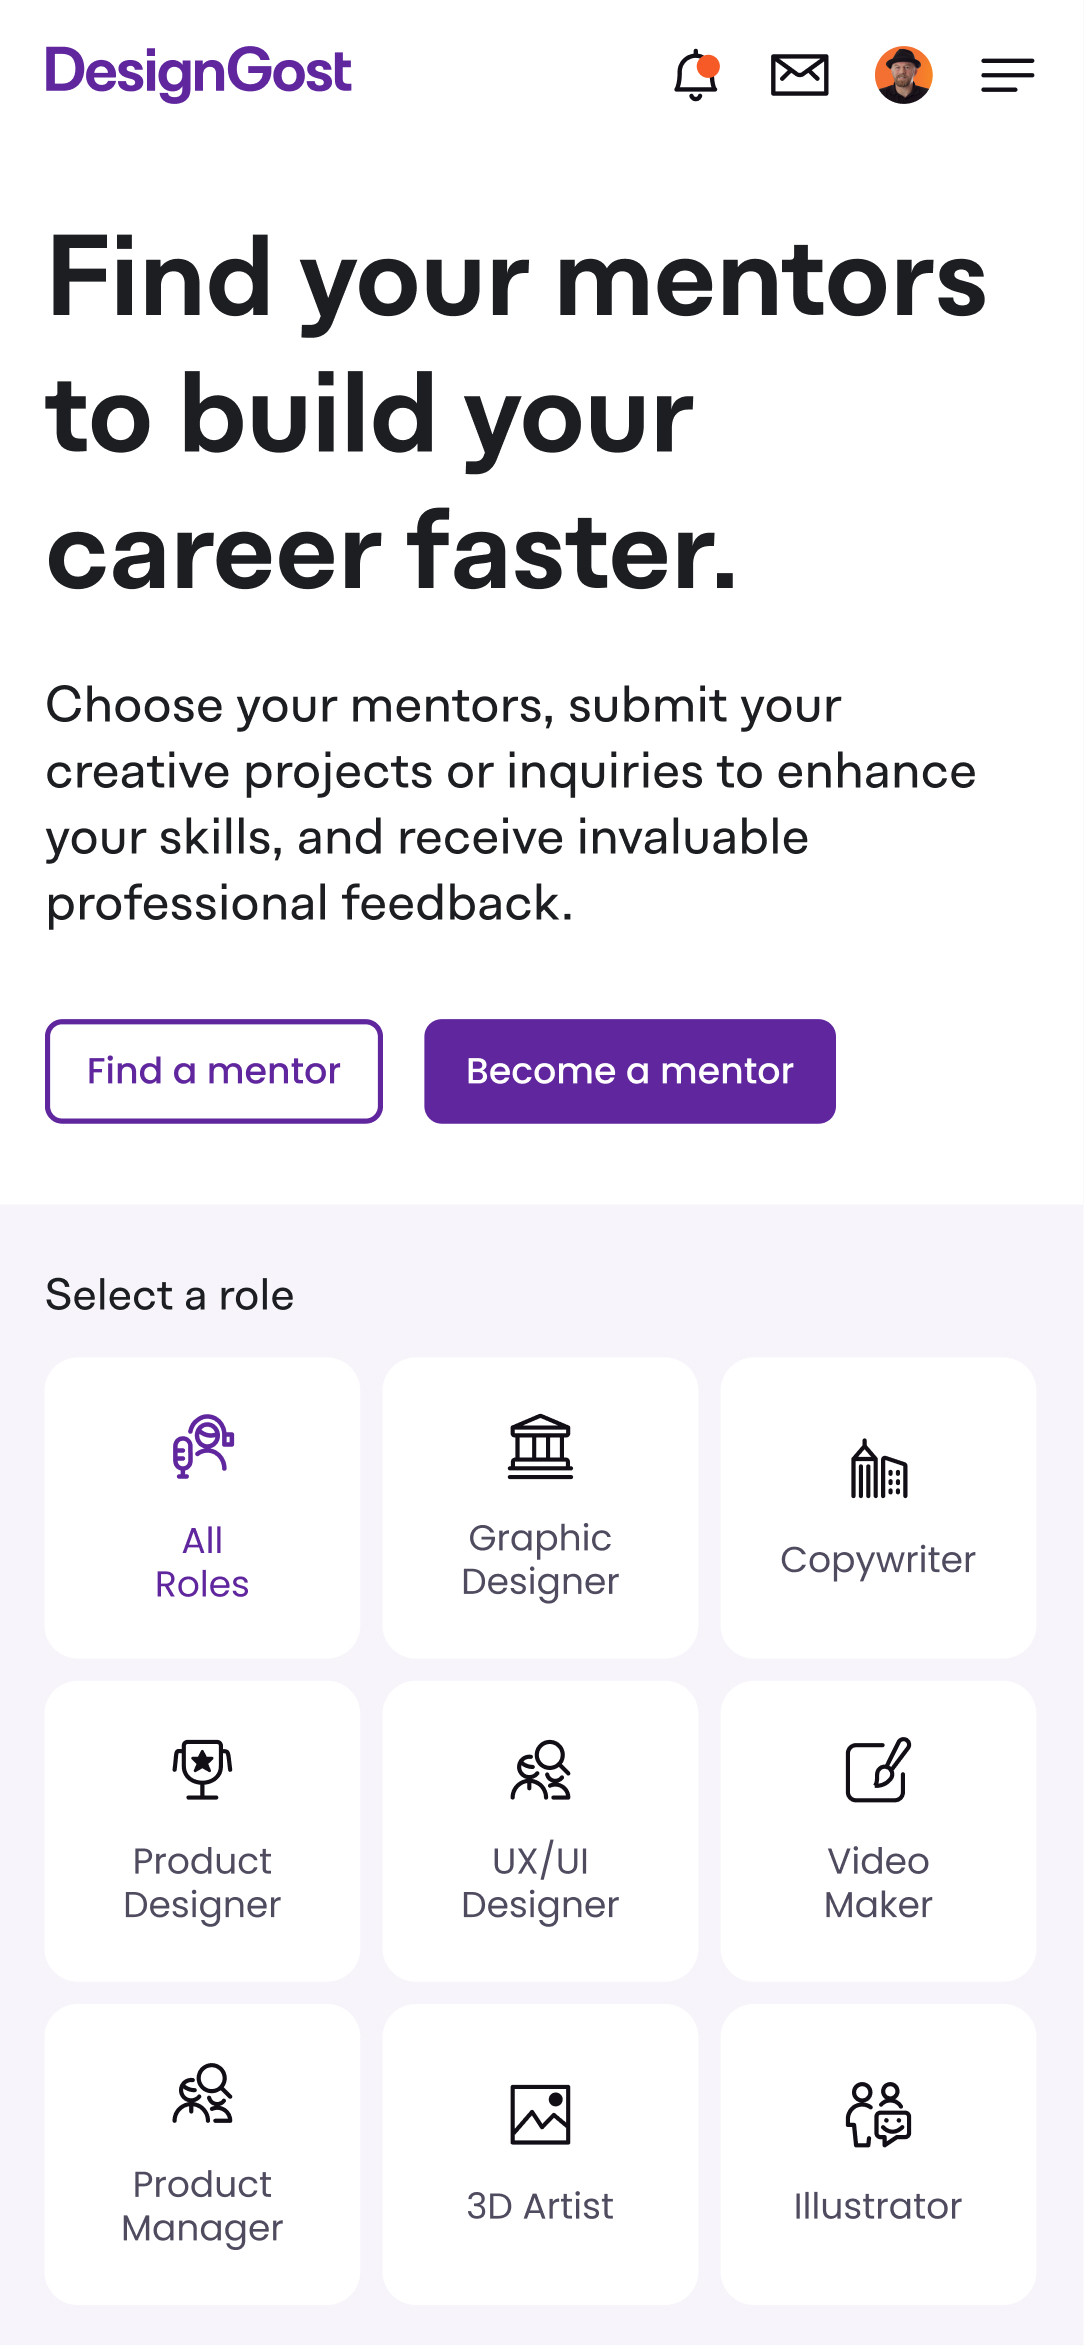Choose the UX/UI Designer people icon
Screen dimensions: 1084x2346
[x=540, y=1769]
